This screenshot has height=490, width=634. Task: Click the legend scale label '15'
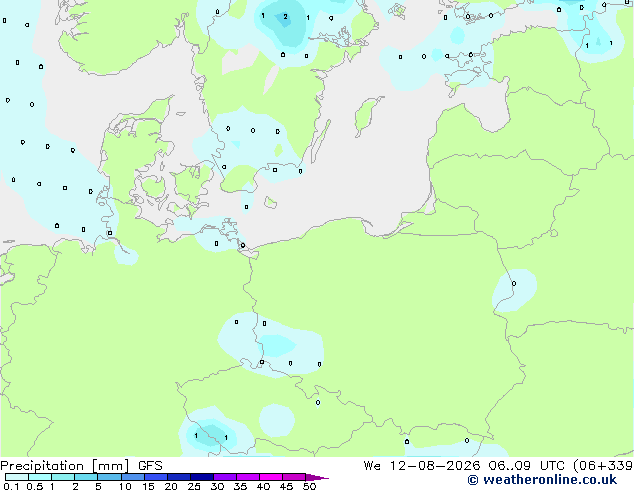[148, 486]
